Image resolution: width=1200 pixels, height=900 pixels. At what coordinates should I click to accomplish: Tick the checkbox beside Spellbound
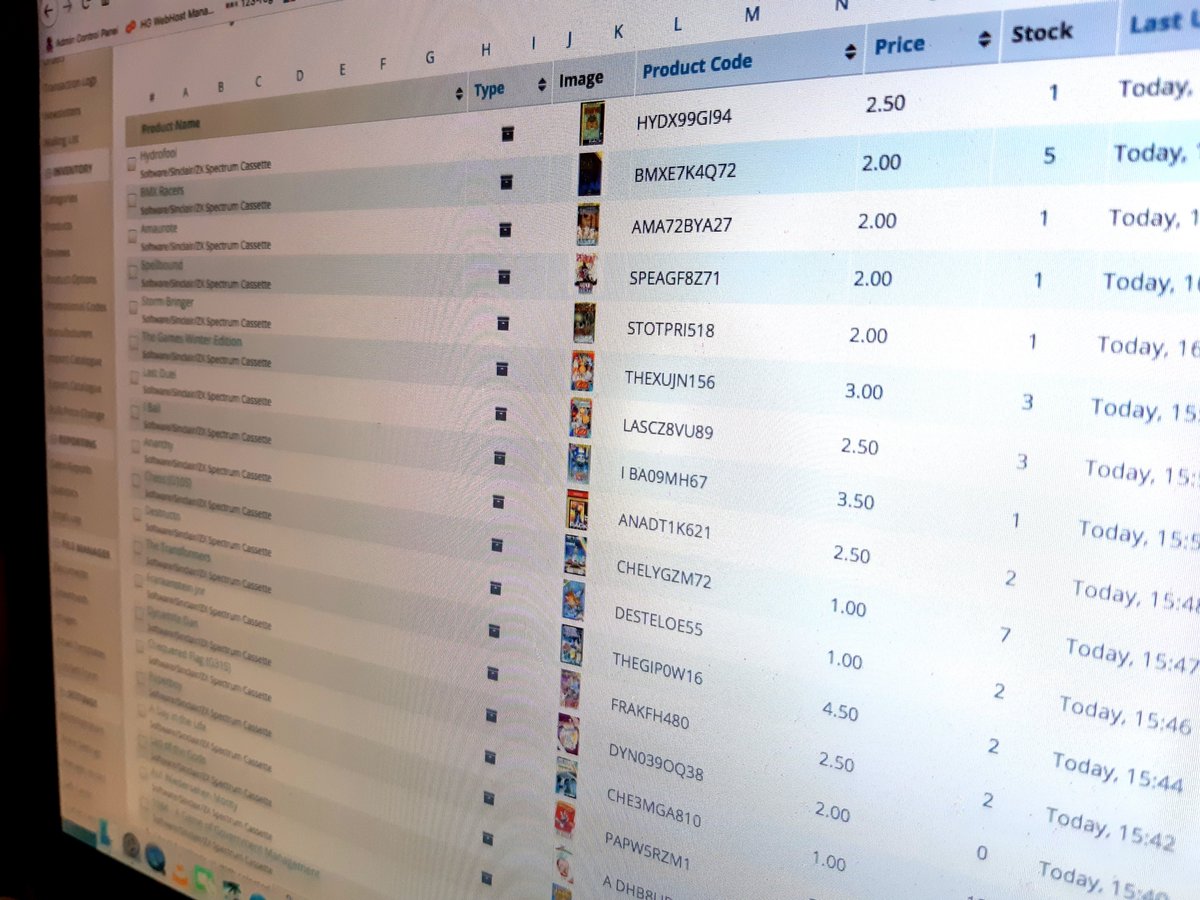[x=134, y=272]
